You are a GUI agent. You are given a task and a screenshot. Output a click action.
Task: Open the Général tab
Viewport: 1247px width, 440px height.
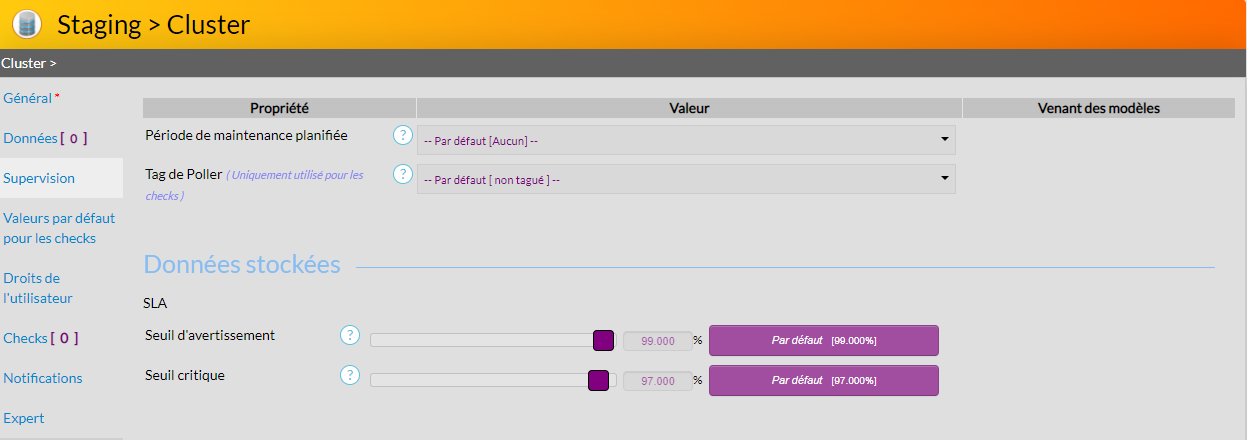[28, 98]
